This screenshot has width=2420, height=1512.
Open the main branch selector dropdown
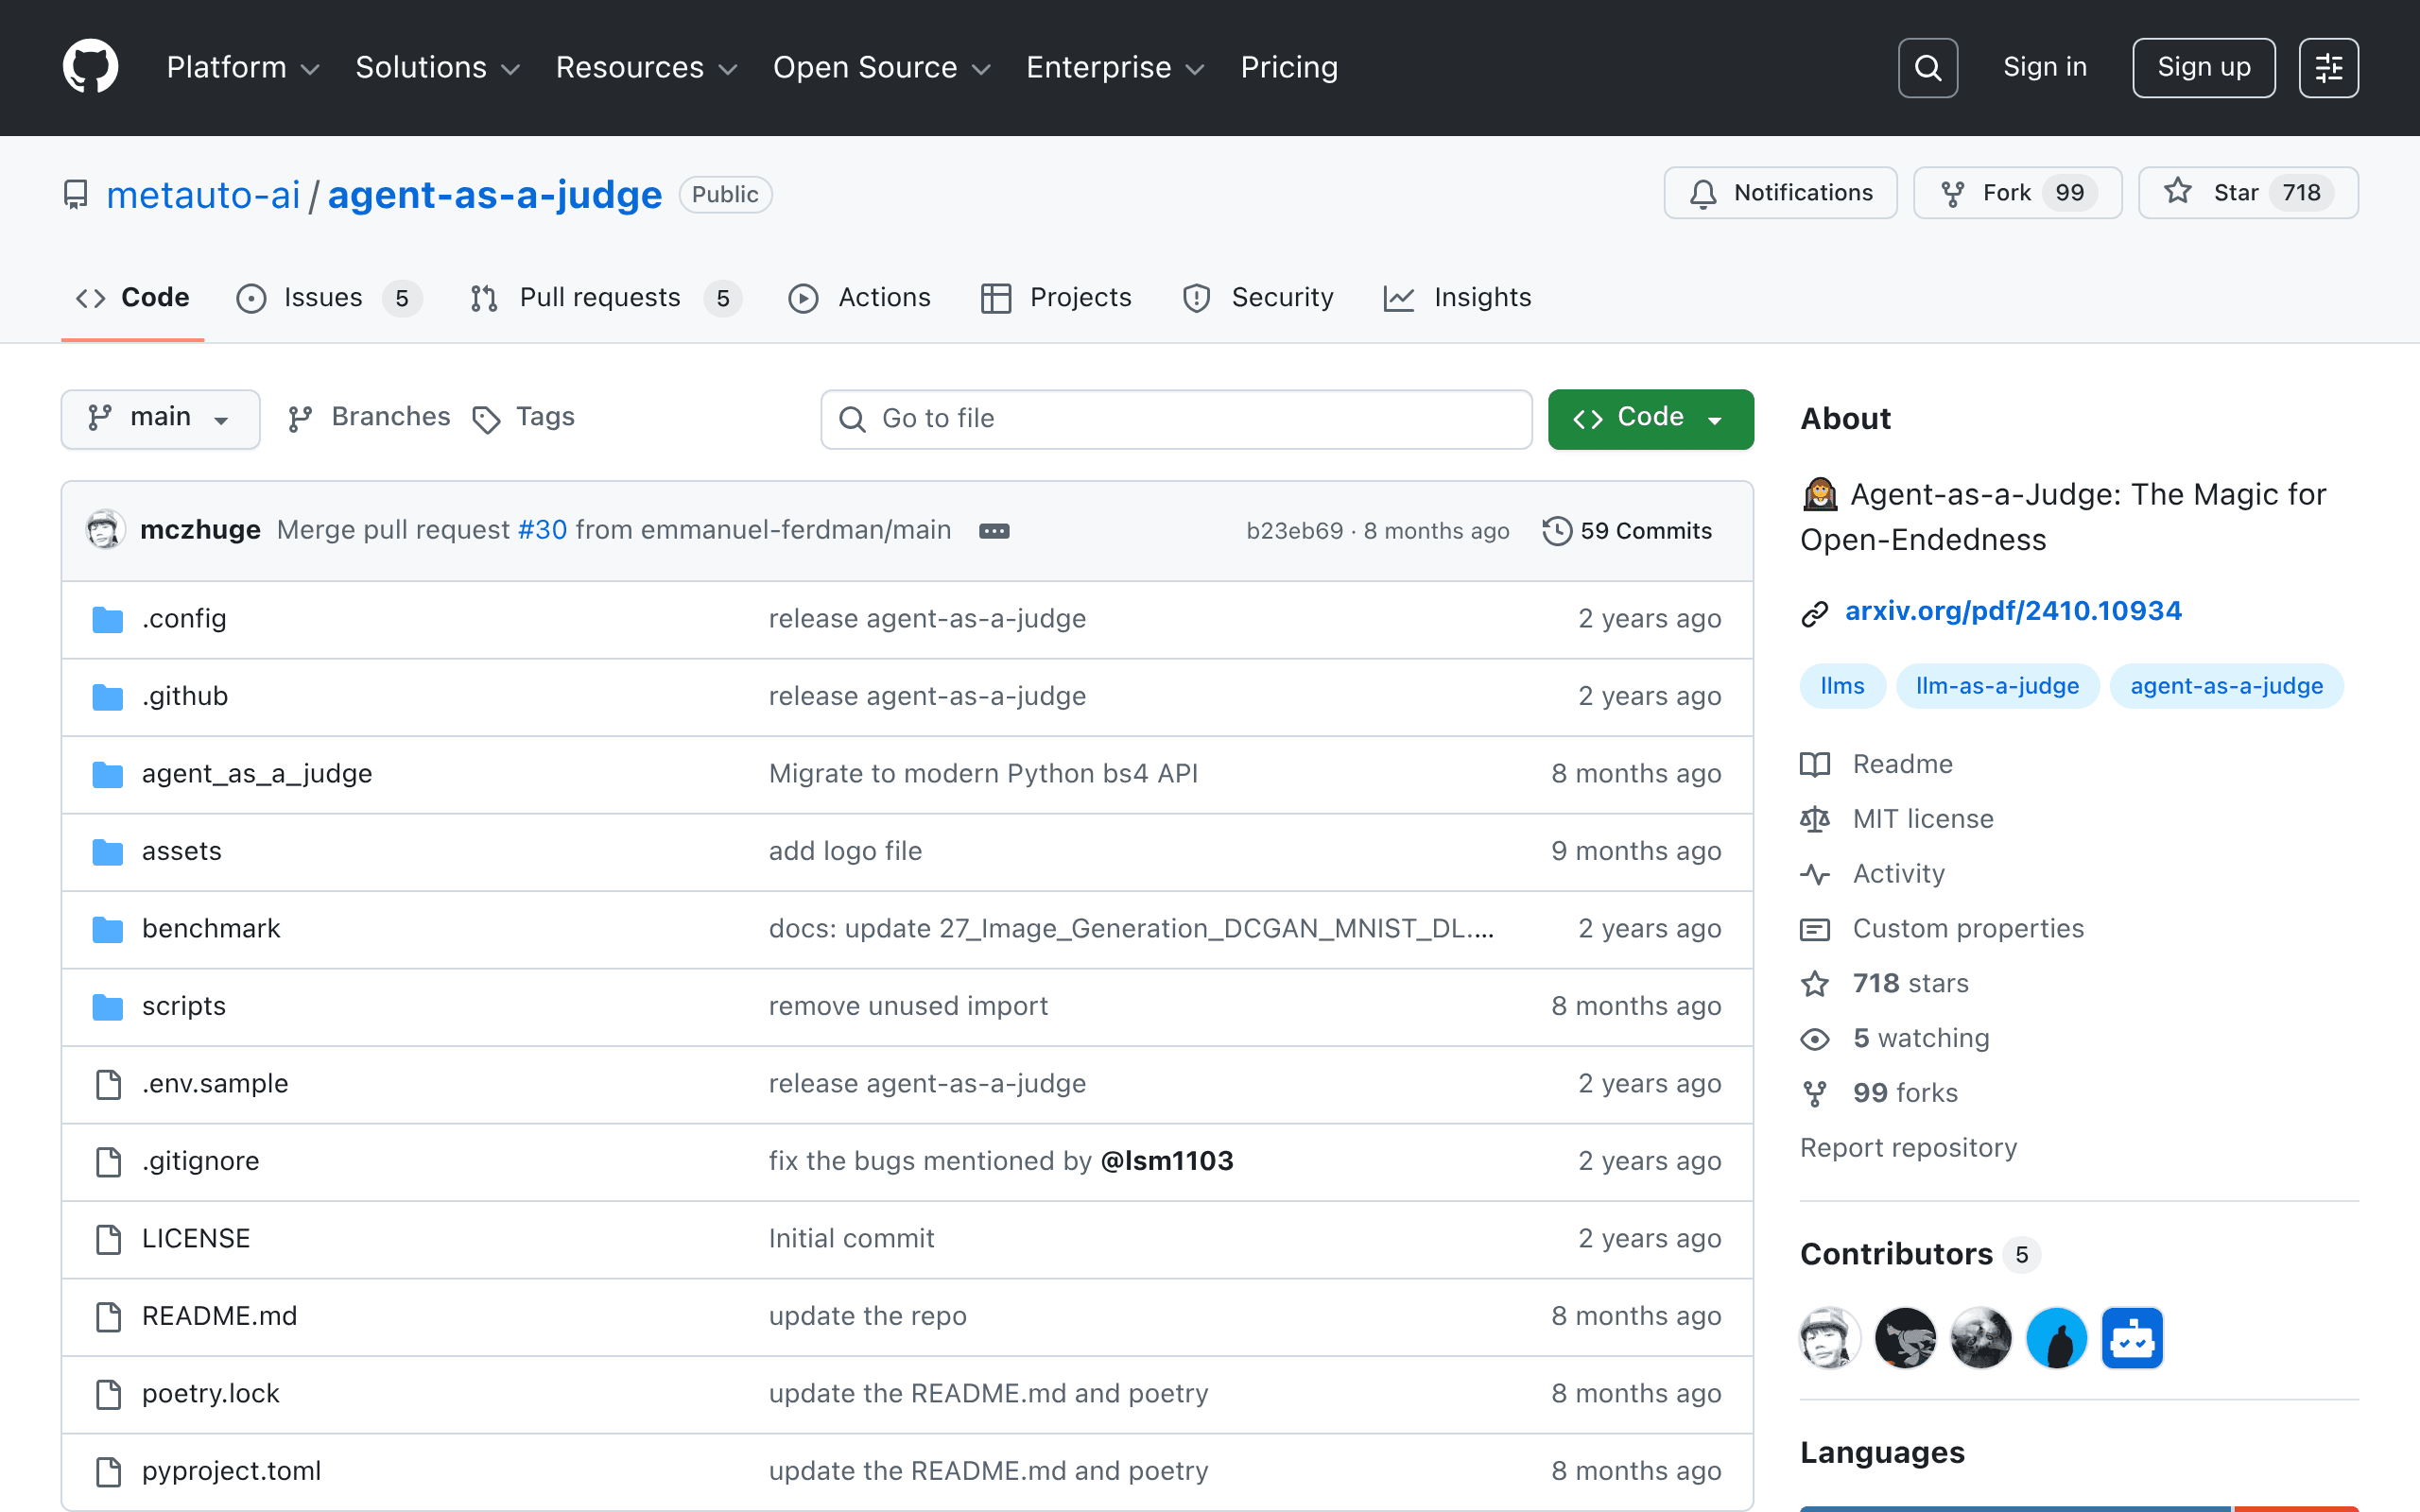(160, 418)
